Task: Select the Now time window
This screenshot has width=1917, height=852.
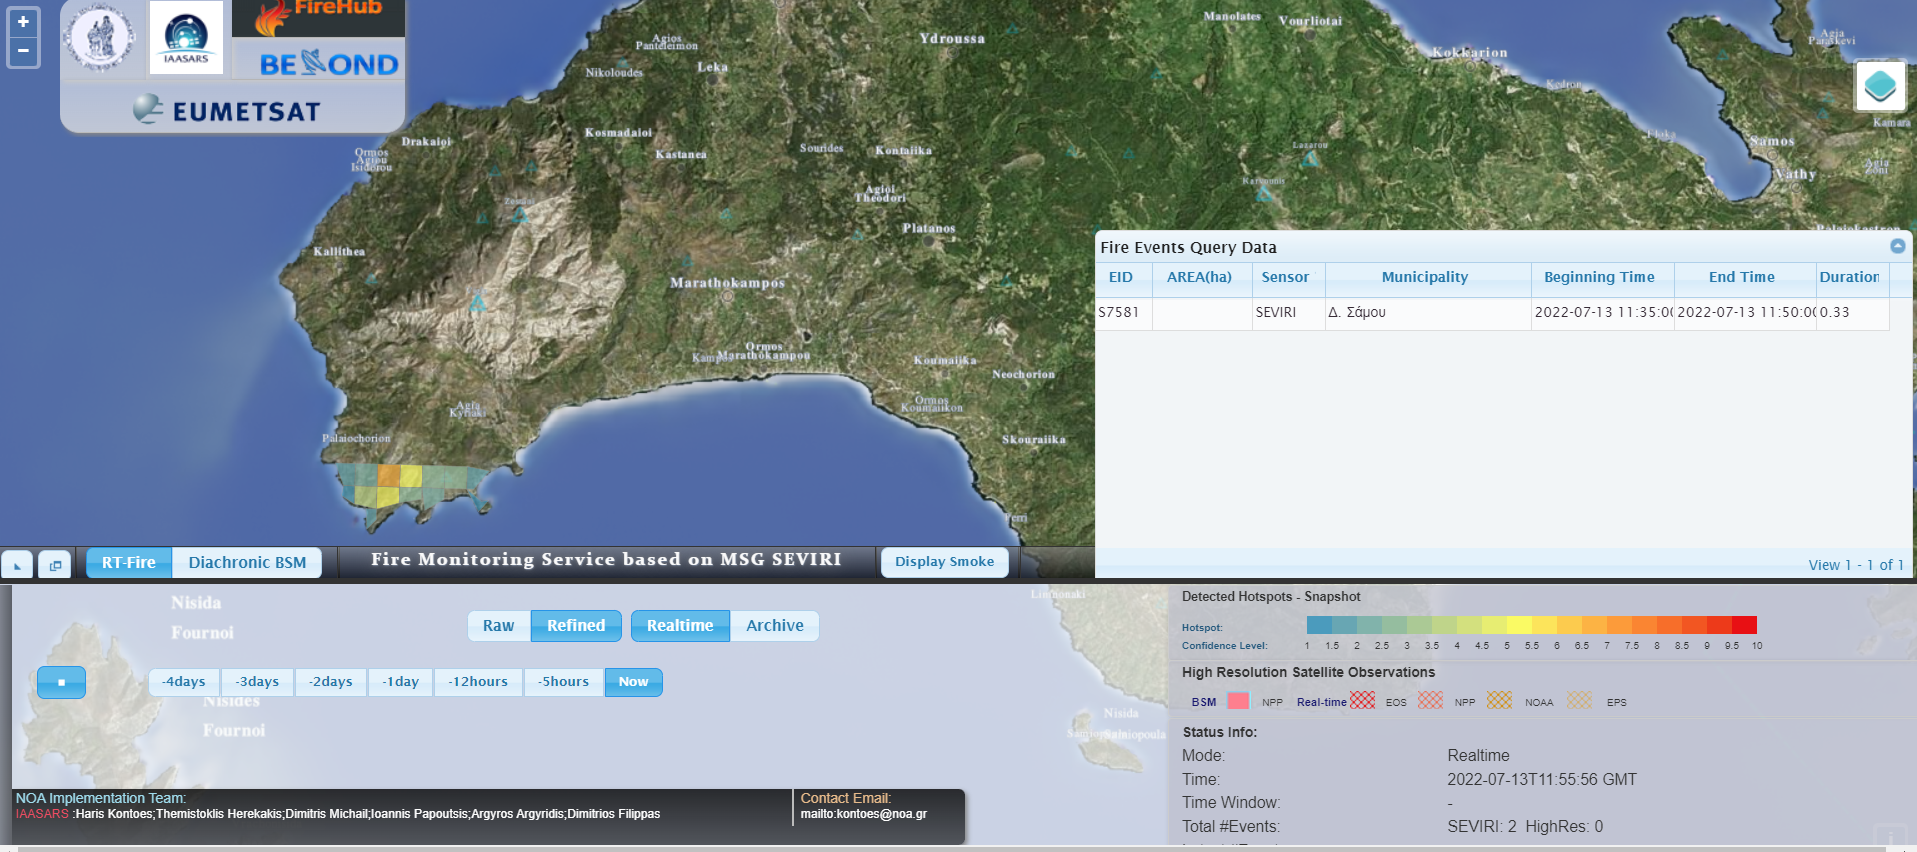Action: coord(633,682)
